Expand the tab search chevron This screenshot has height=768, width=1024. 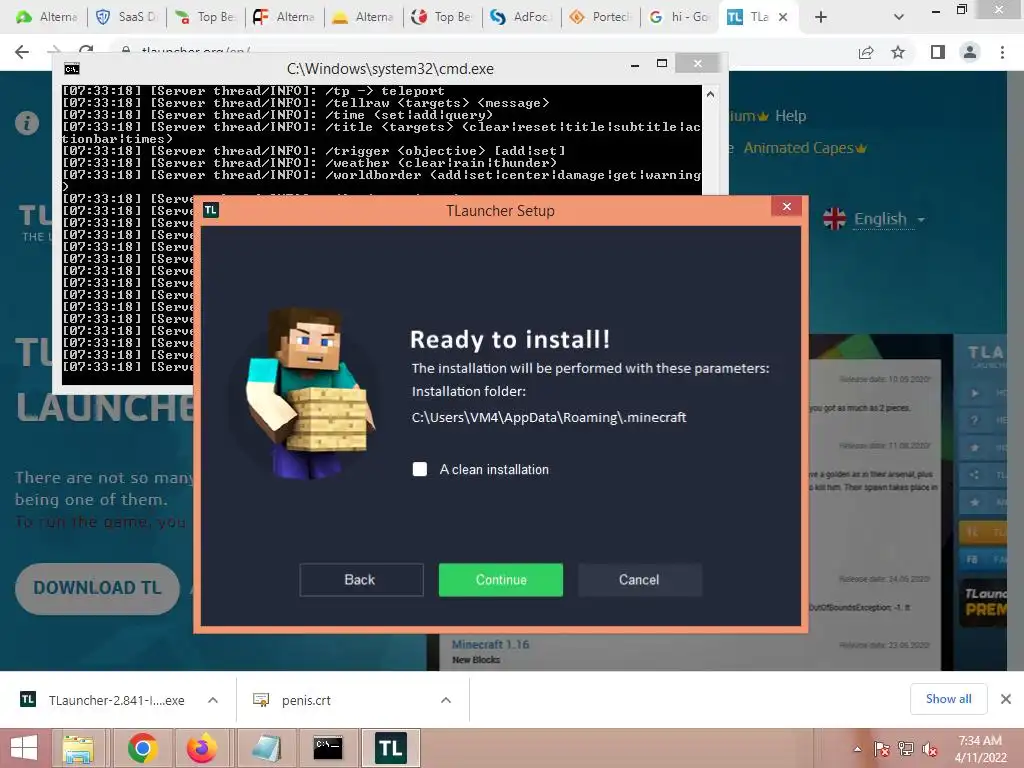click(899, 17)
